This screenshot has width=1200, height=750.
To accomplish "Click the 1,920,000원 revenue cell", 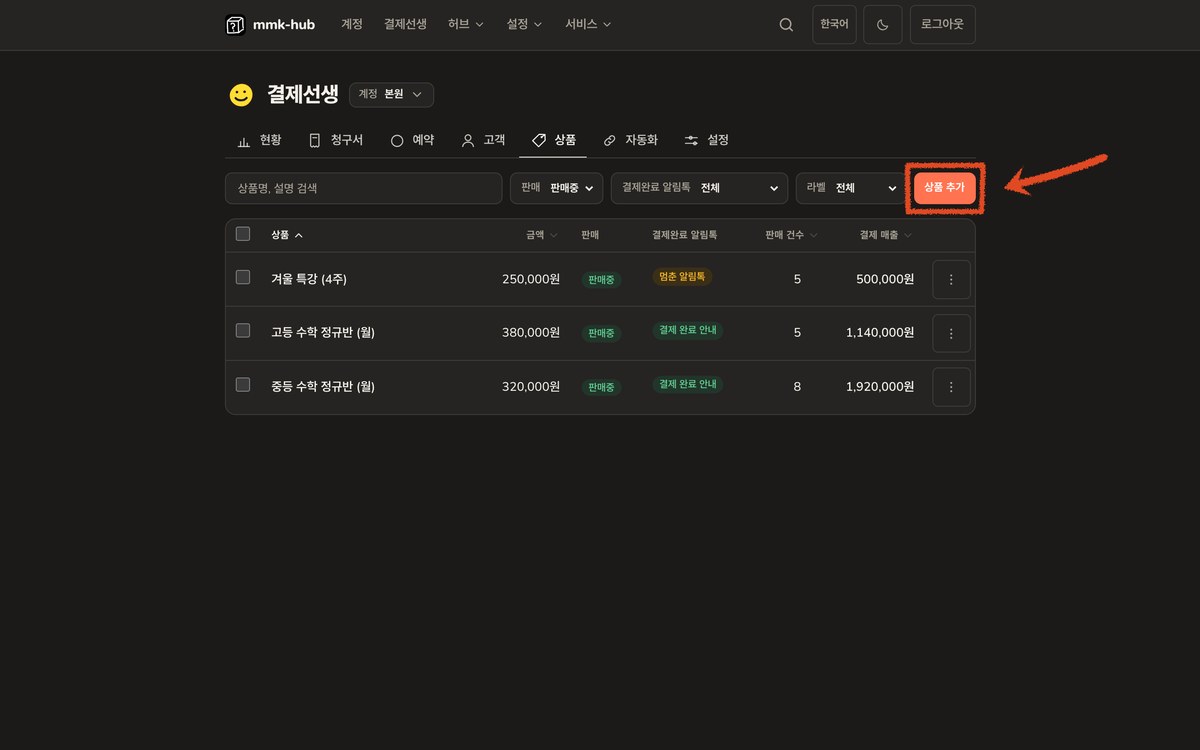I will coord(880,387).
